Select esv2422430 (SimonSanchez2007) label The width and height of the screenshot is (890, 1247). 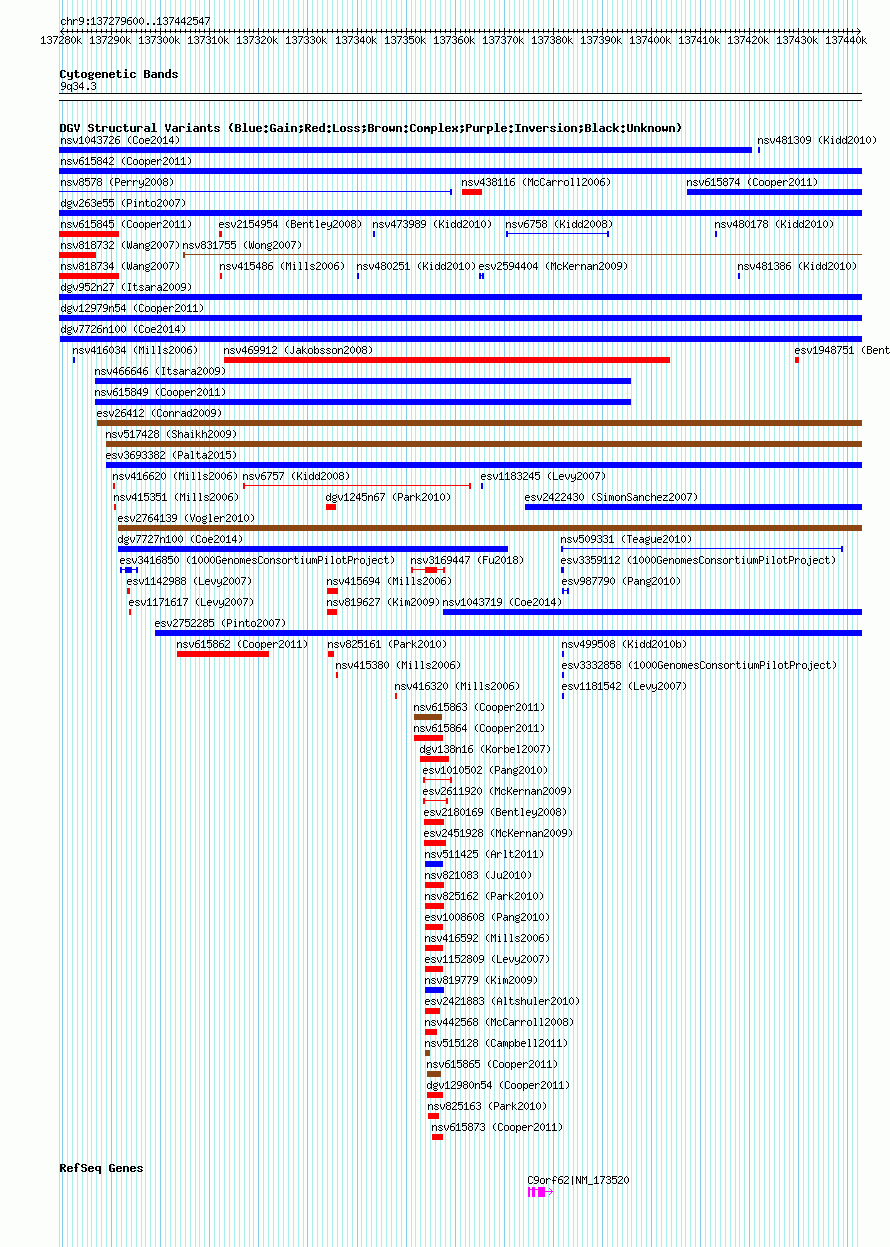(611, 497)
